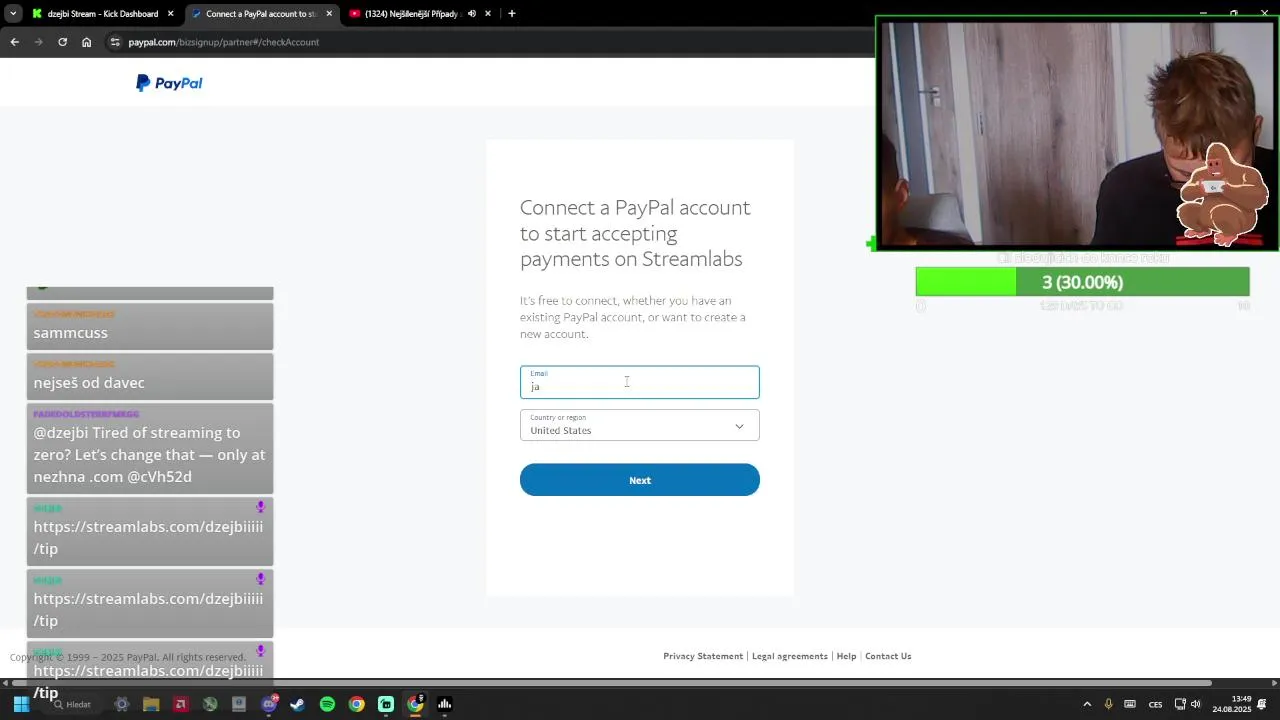Image resolution: width=1280 pixels, height=720 pixels.
Task: Click the 'Tired of streaming to zero' chat message
Action: point(150,448)
